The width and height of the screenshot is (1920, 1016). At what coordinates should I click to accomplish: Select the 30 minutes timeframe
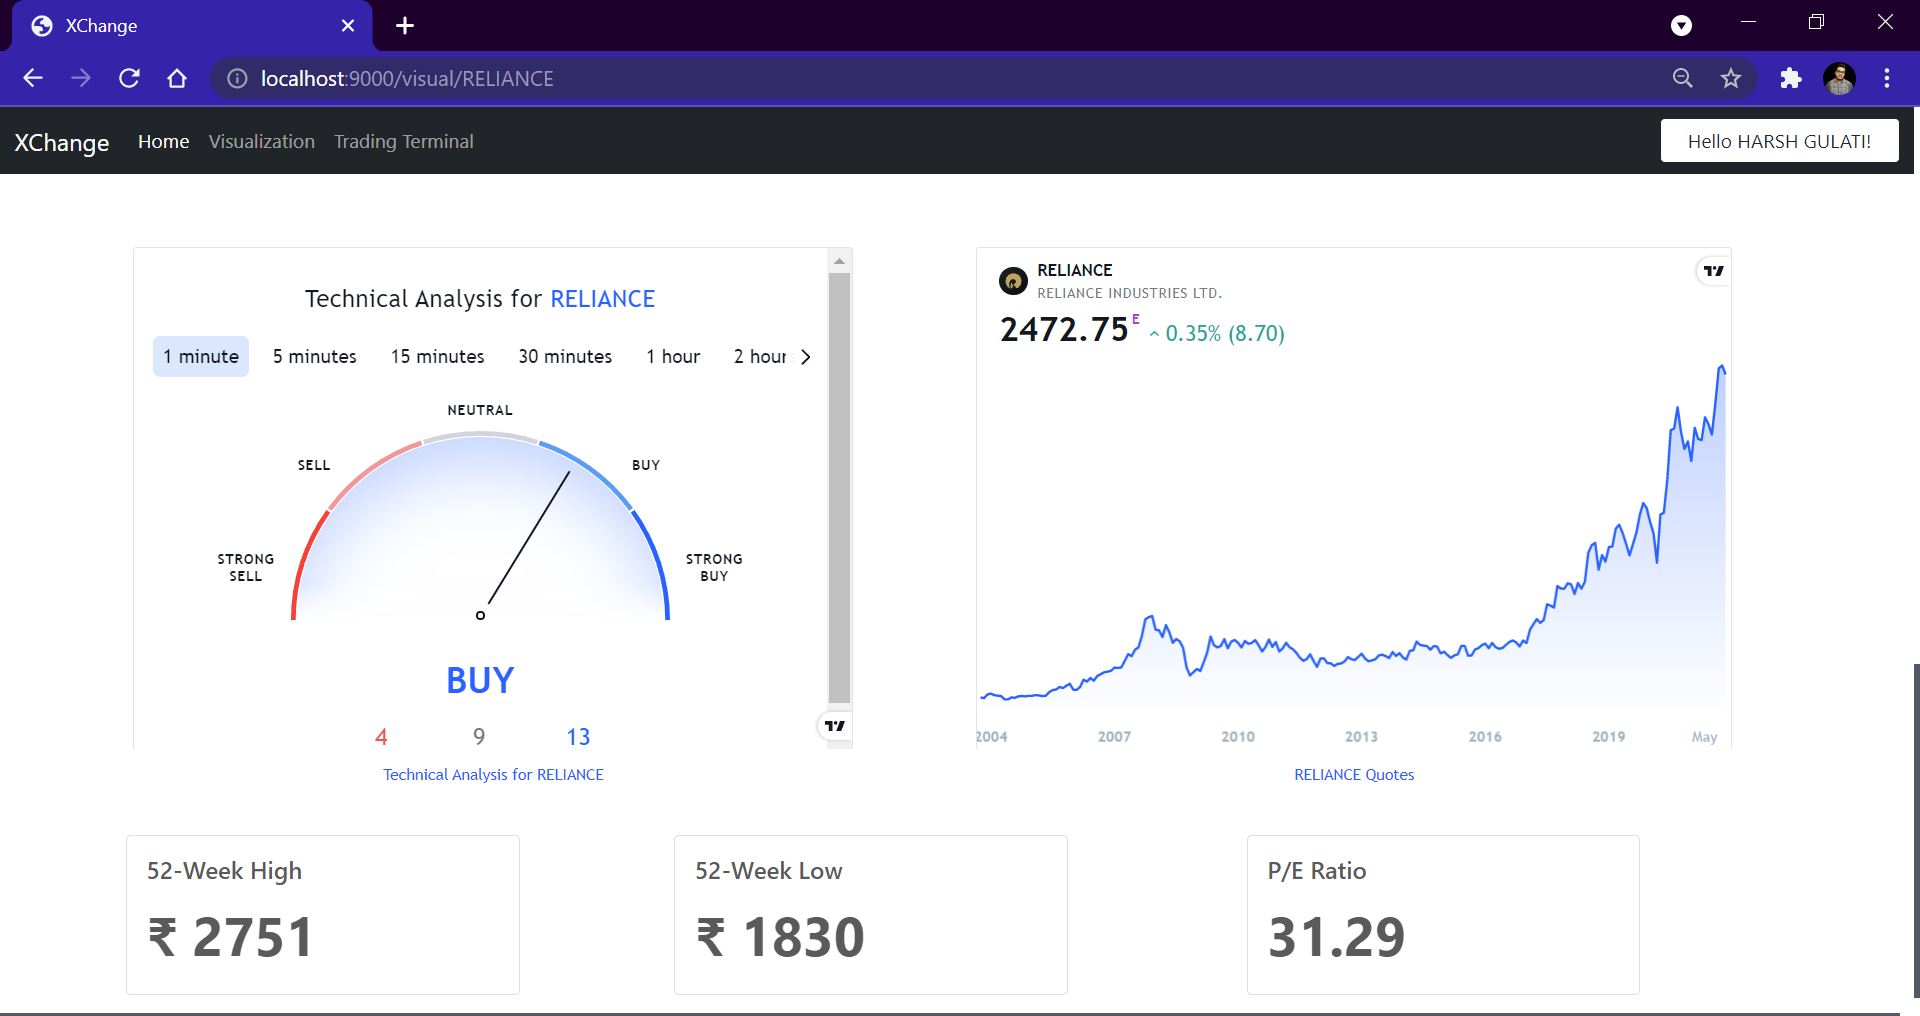point(565,357)
